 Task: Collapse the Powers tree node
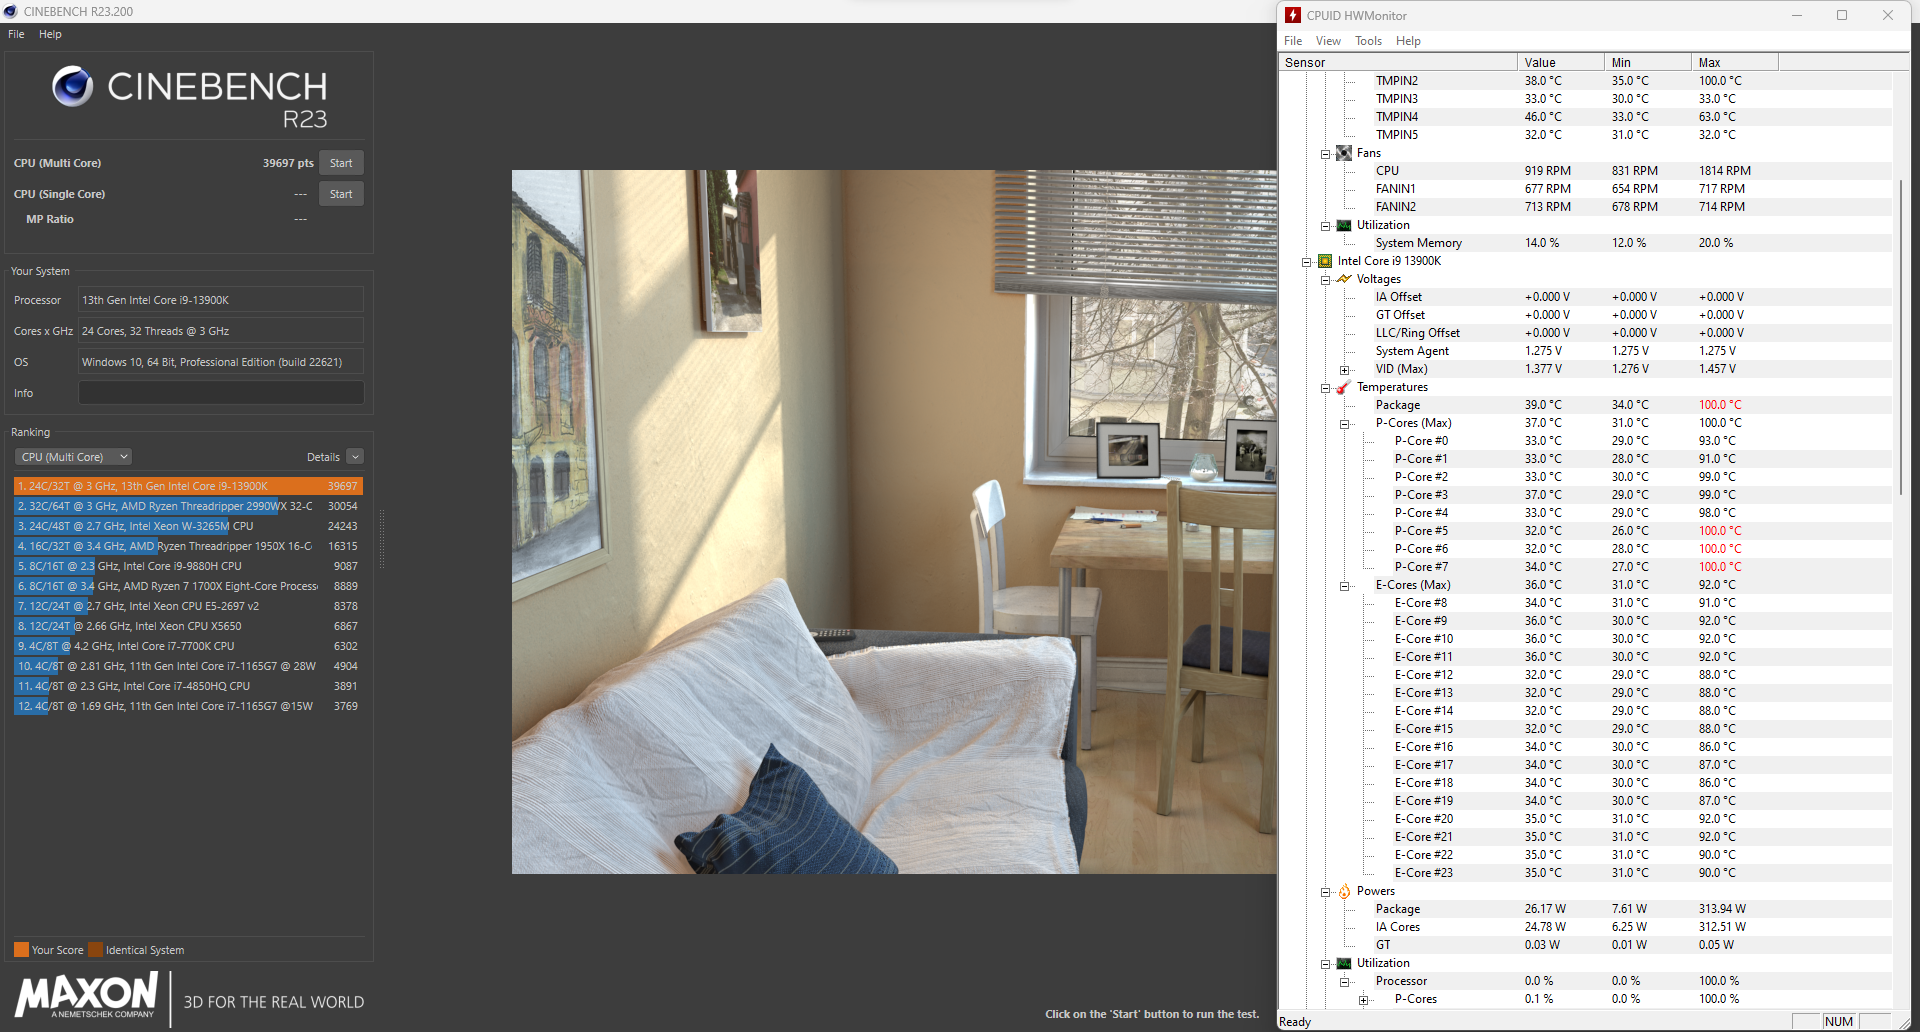[1326, 892]
